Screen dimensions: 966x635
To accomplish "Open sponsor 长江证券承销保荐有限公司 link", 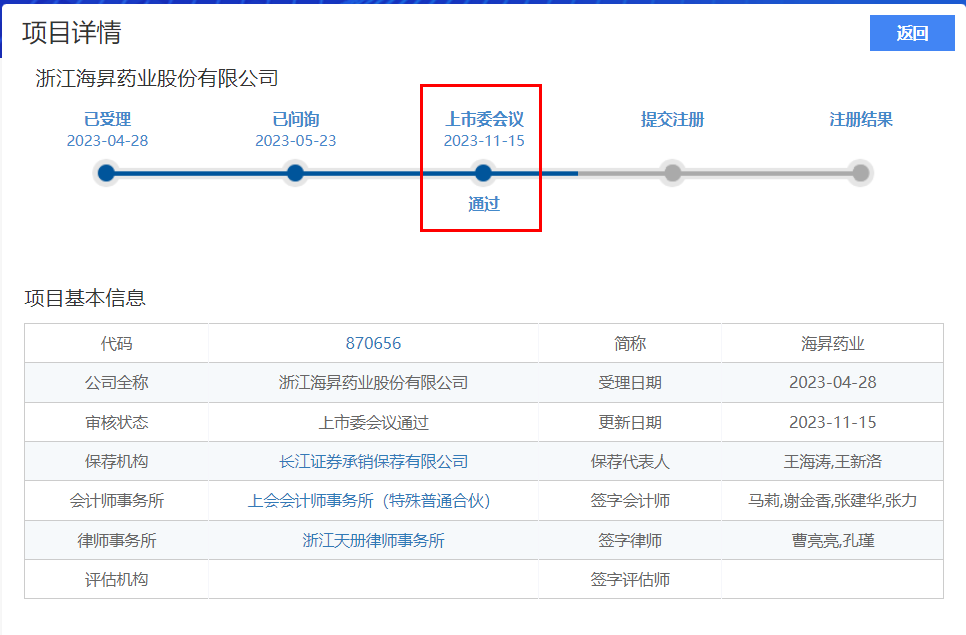I will [373, 462].
